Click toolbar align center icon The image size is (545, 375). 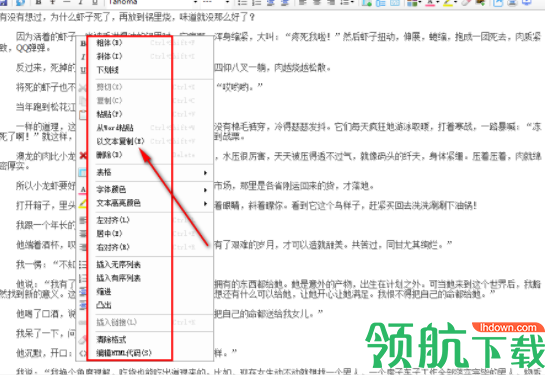[316, 2]
